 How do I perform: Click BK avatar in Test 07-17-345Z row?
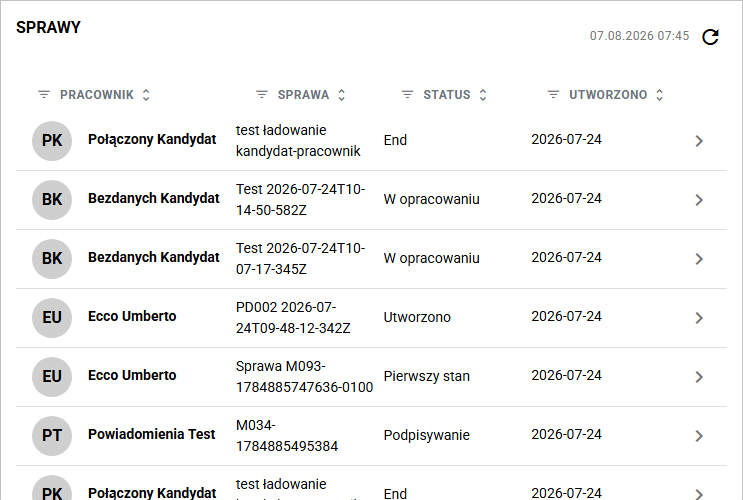(52, 259)
